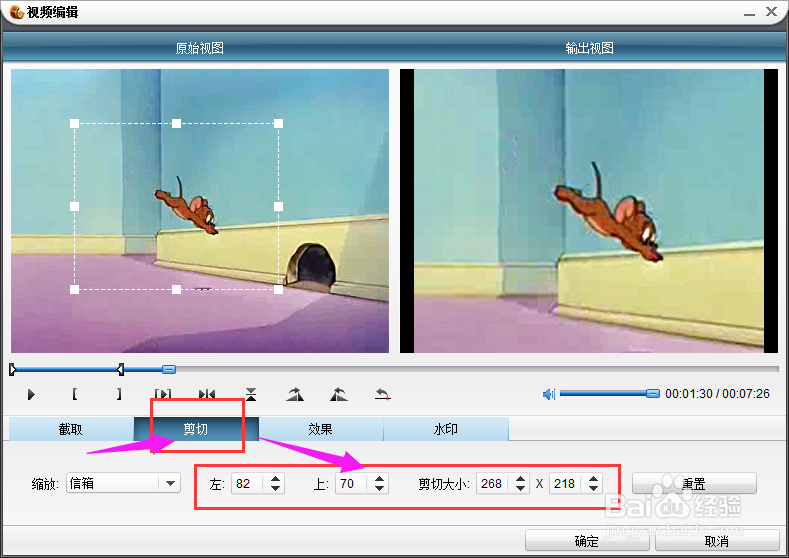Set clip start with left bracket icon
This screenshot has height=558, width=789.
[x=74, y=394]
